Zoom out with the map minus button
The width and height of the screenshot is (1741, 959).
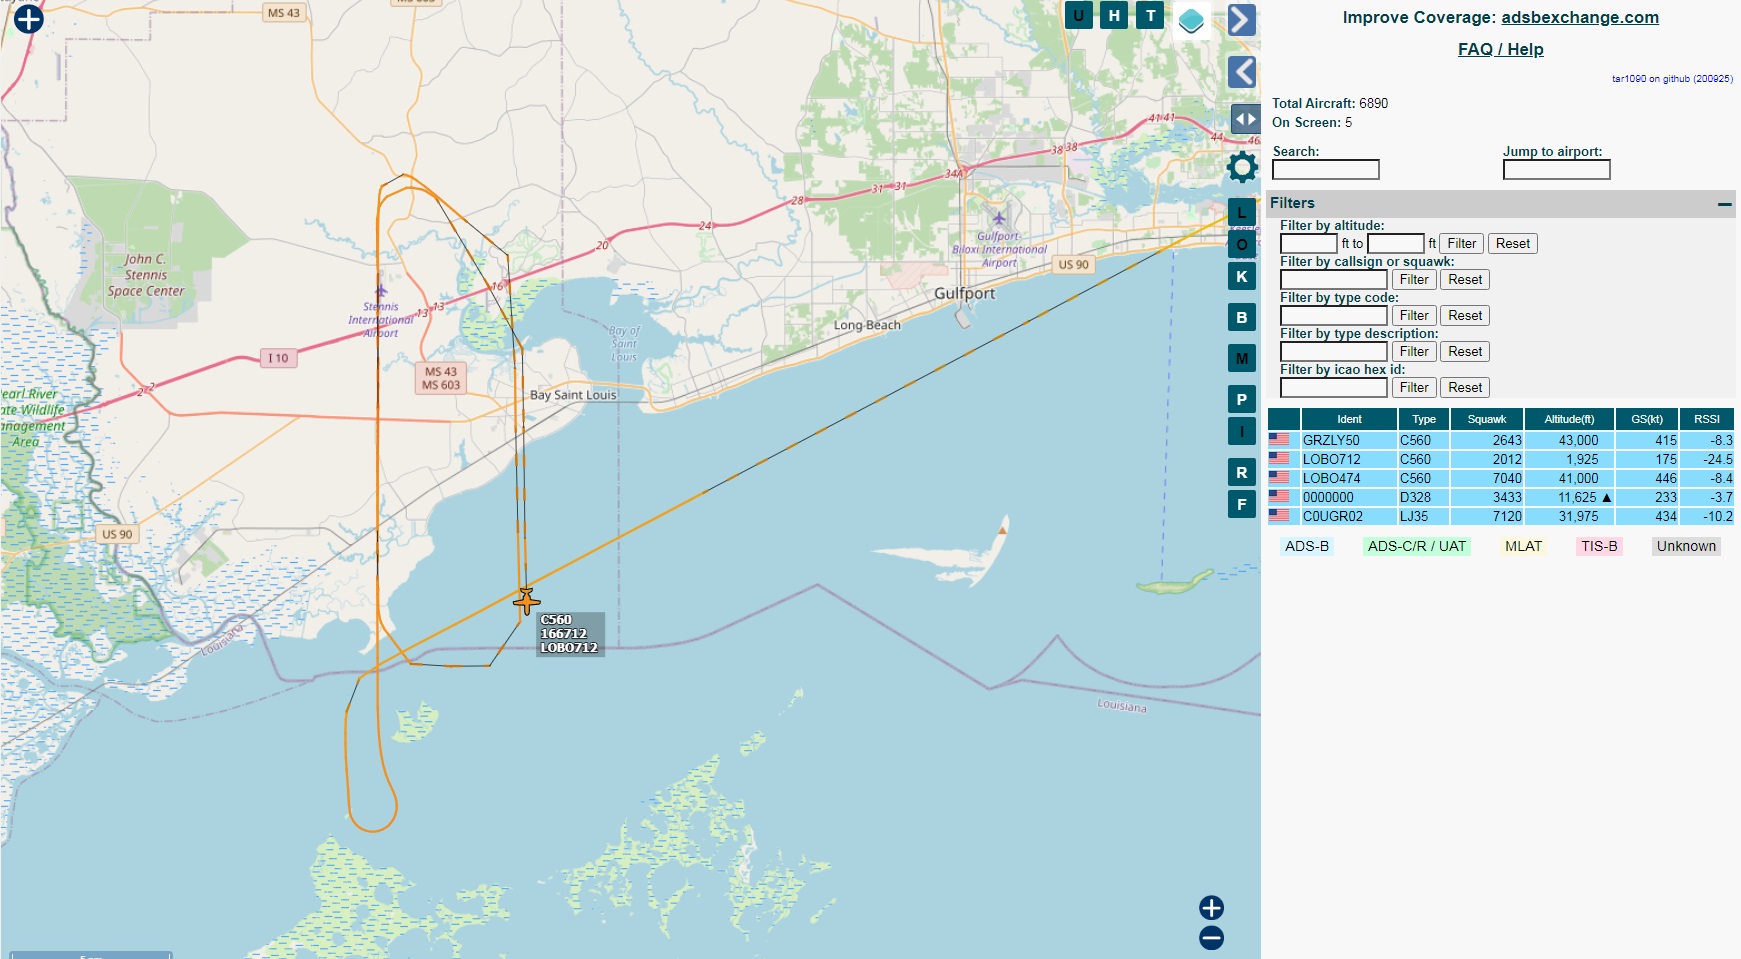click(1211, 938)
